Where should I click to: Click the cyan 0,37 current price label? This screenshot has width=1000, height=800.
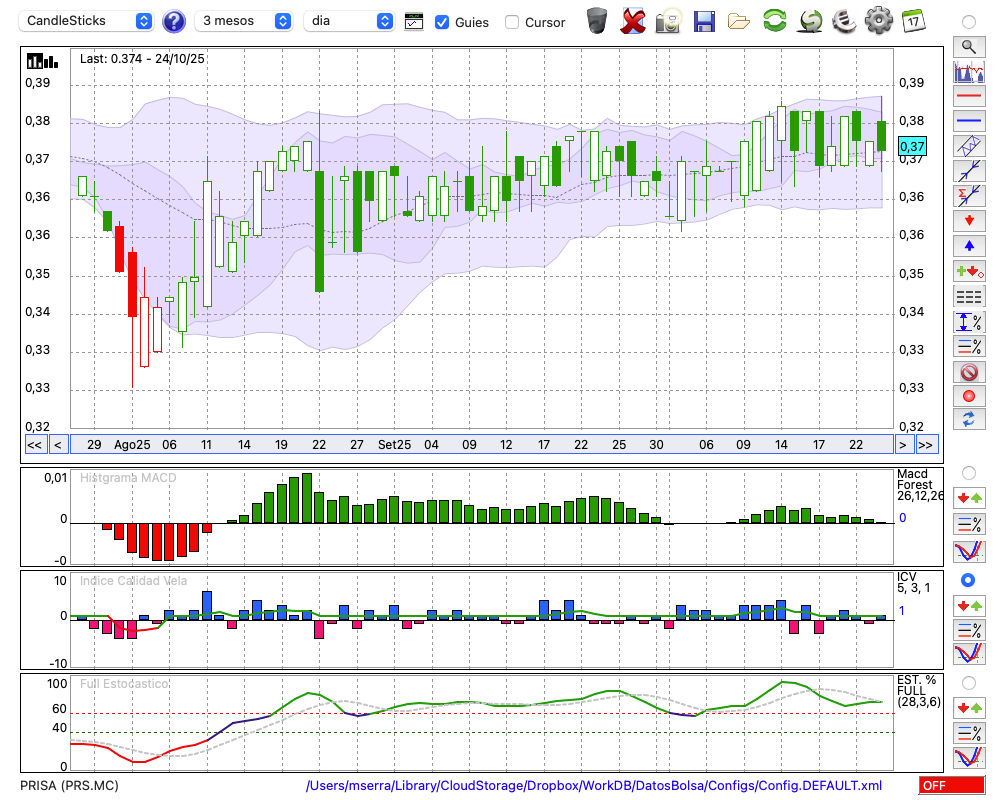tap(912, 146)
